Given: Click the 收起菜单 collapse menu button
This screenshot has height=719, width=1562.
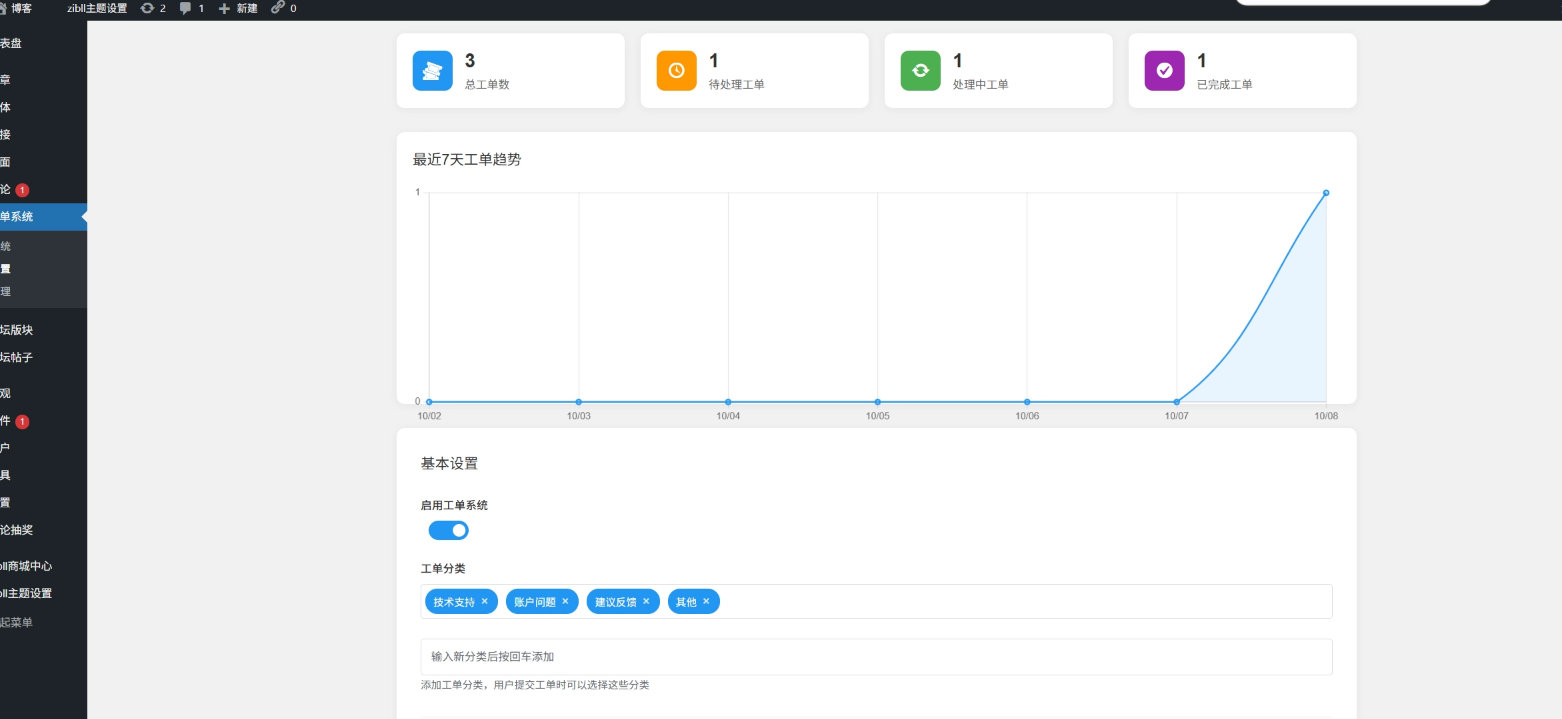Looking at the screenshot, I should [x=18, y=622].
